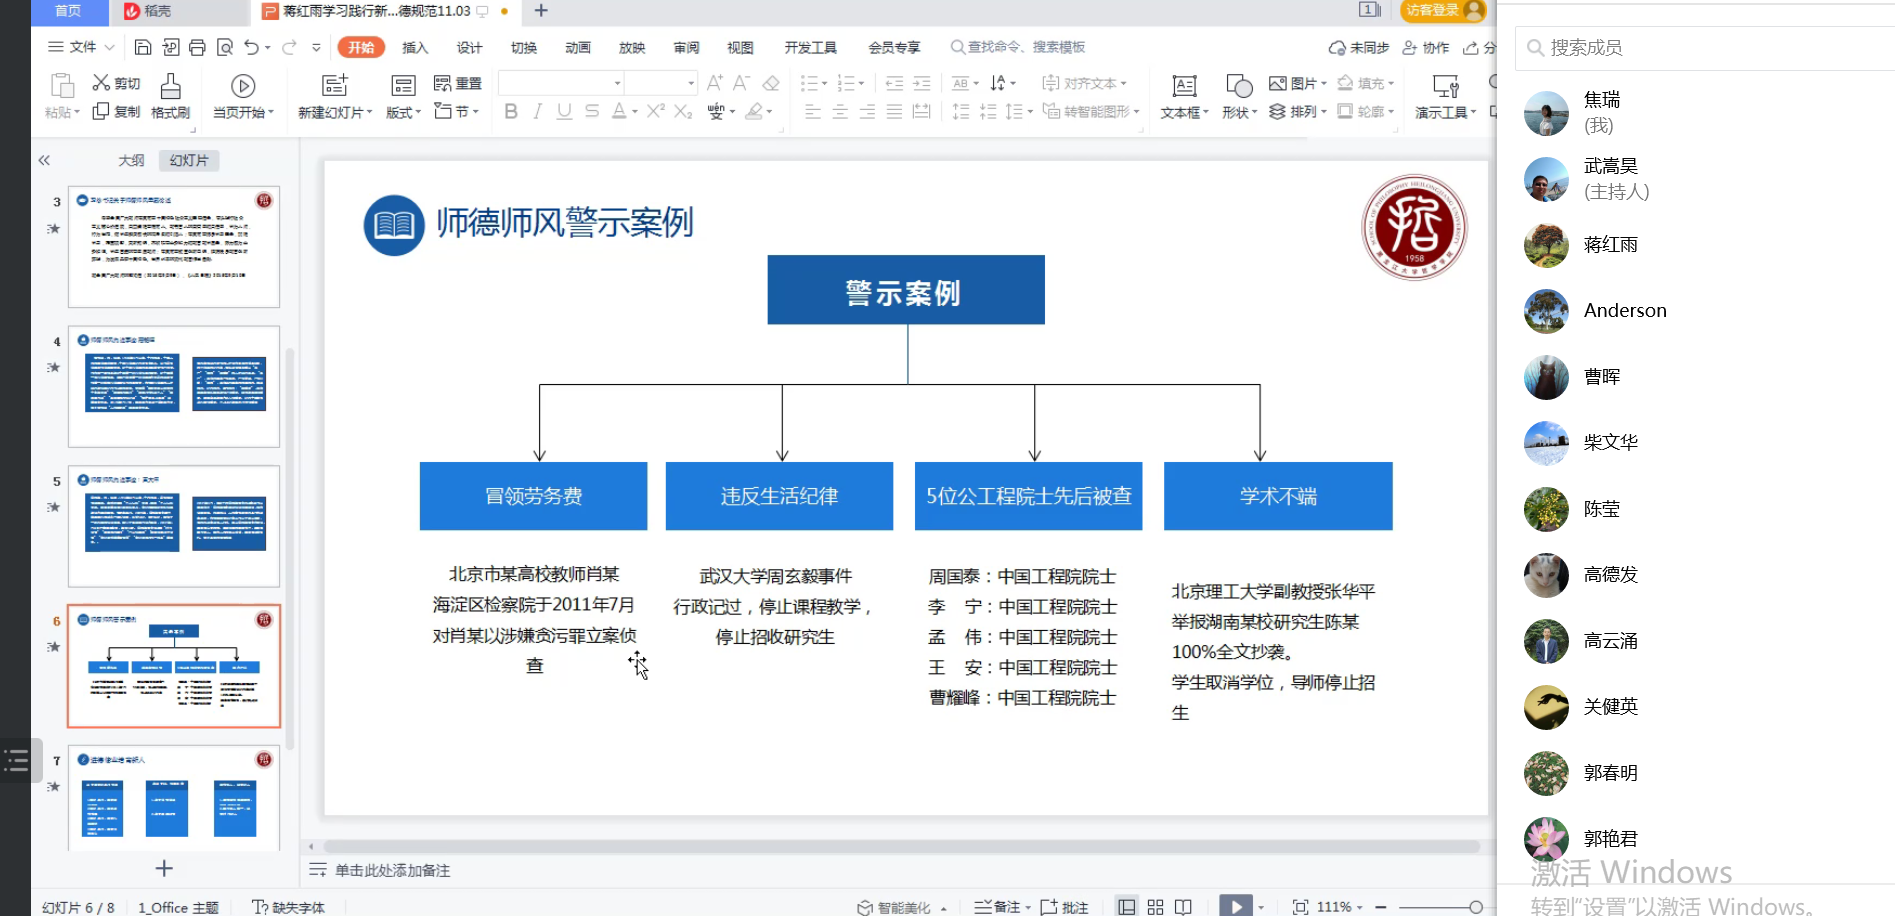
Task: Start slideshow from status bar play button
Action: [x=1236, y=907]
